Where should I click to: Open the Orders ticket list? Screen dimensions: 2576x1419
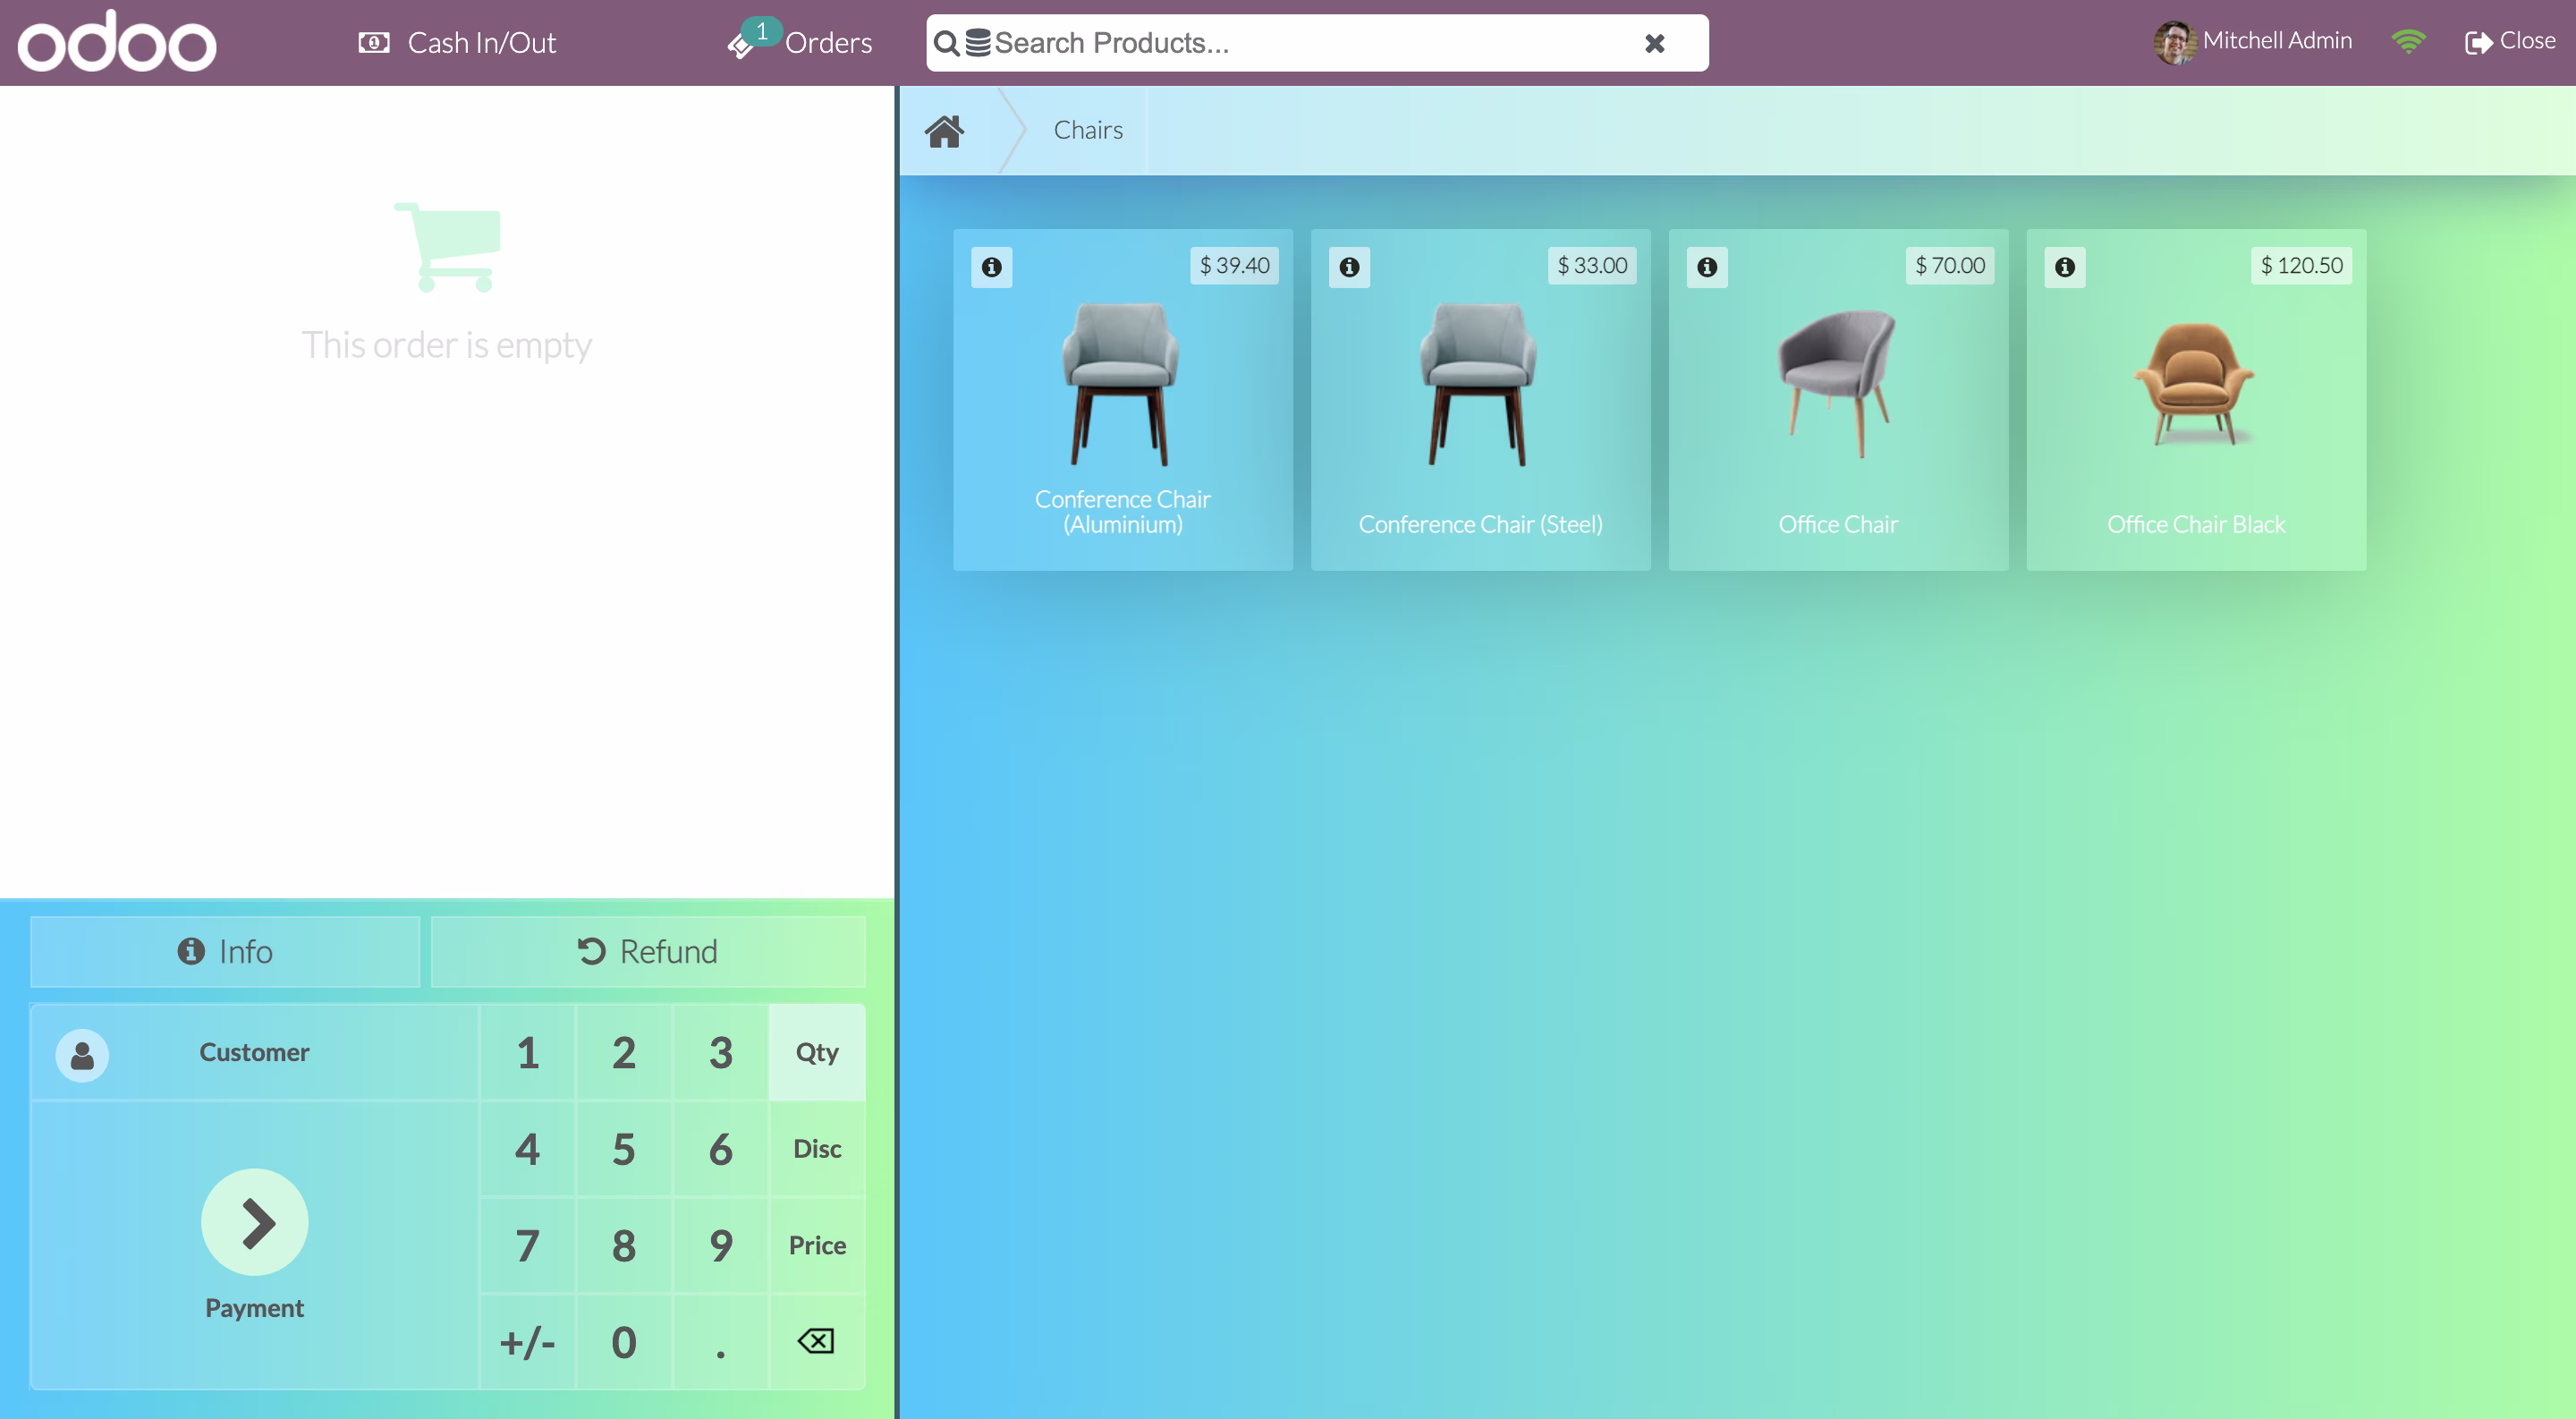[800, 43]
